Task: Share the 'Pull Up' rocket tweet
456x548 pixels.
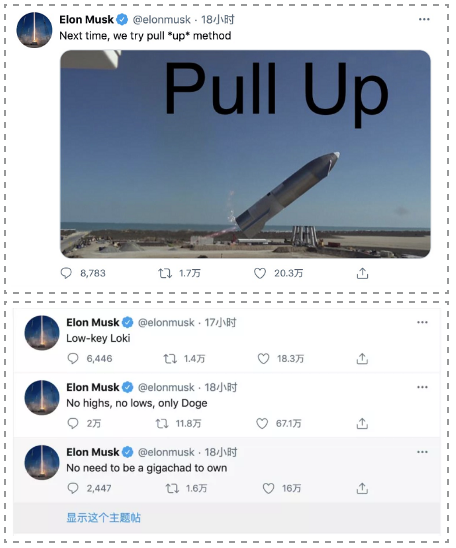Action: pyautogui.click(x=362, y=273)
